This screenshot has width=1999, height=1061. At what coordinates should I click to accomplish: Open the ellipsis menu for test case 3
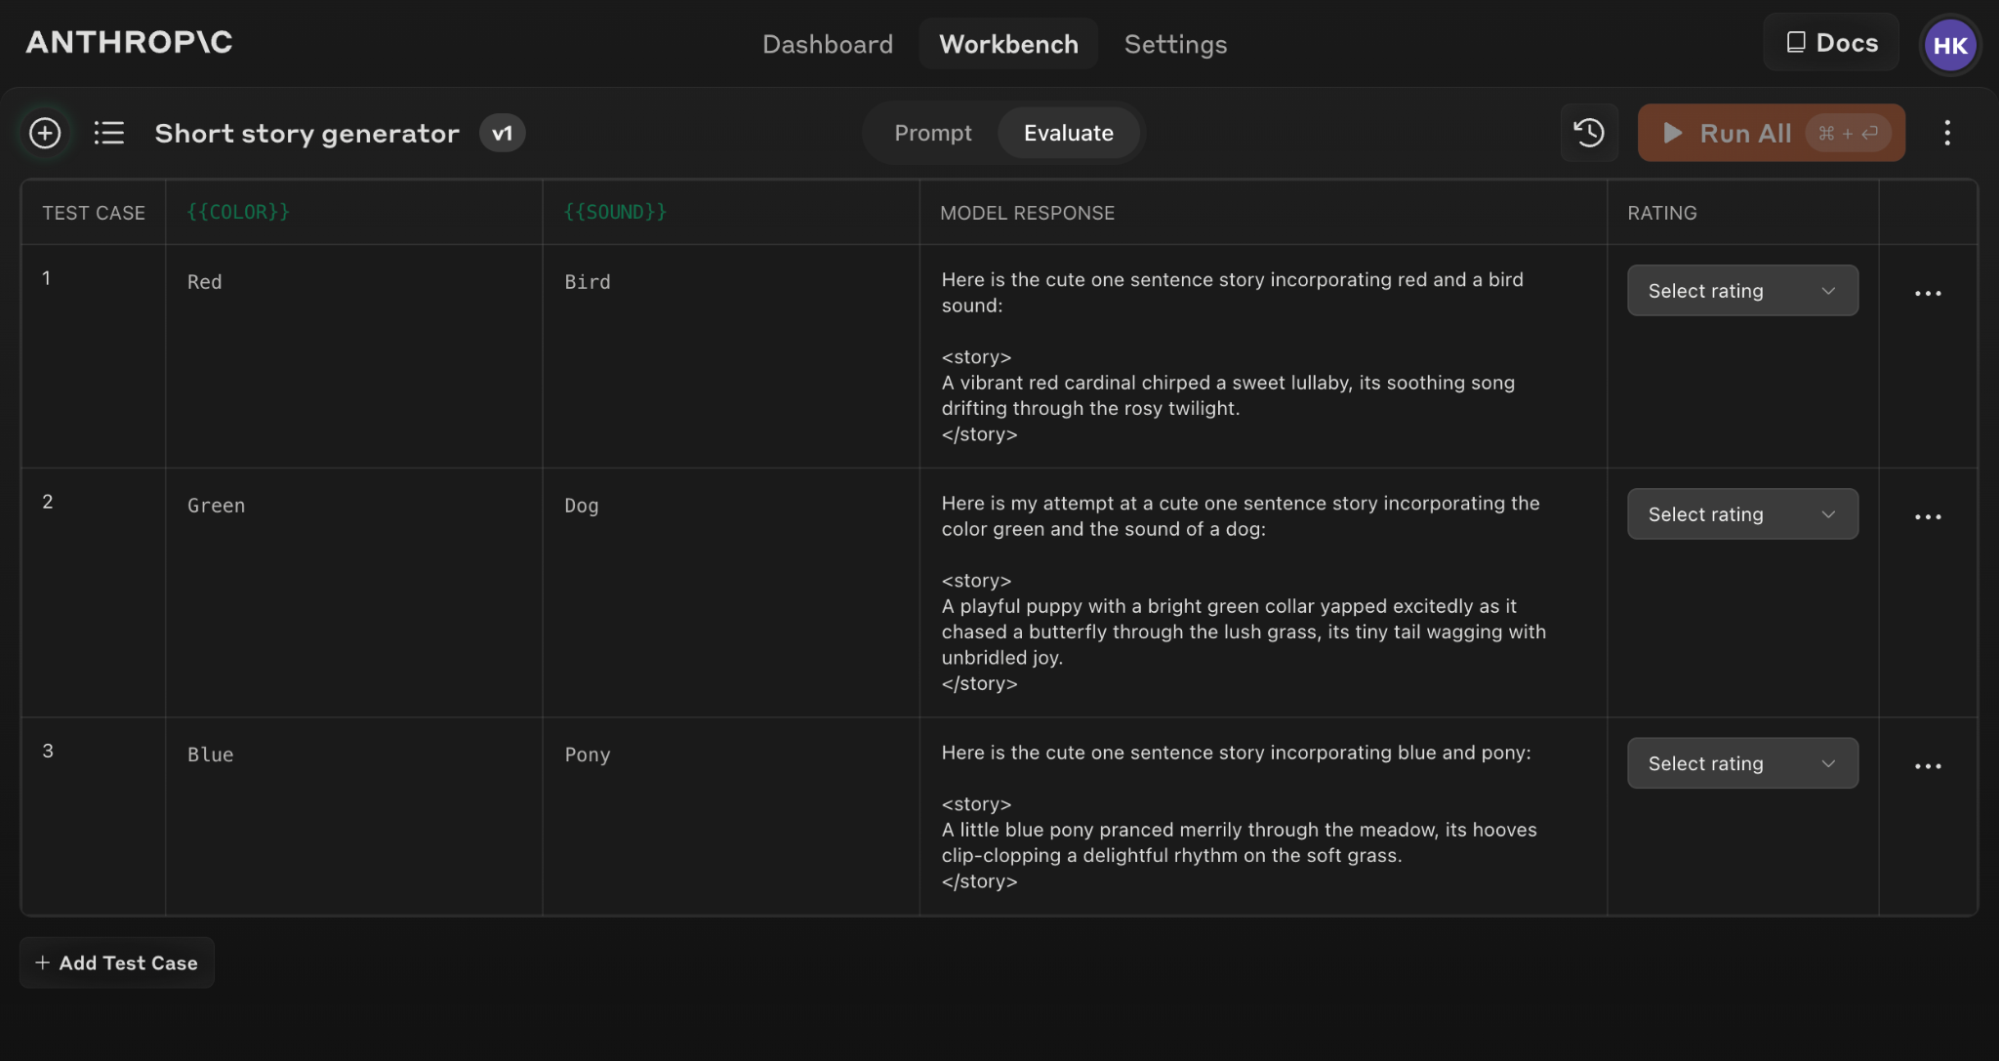1928,765
